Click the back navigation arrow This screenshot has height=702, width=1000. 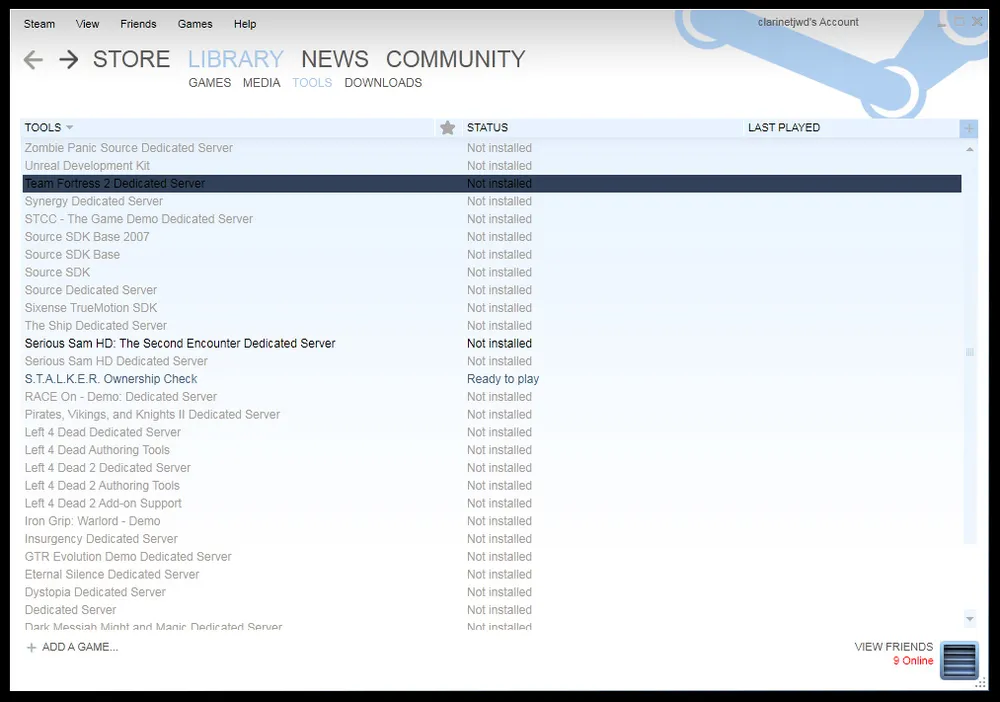[33, 60]
